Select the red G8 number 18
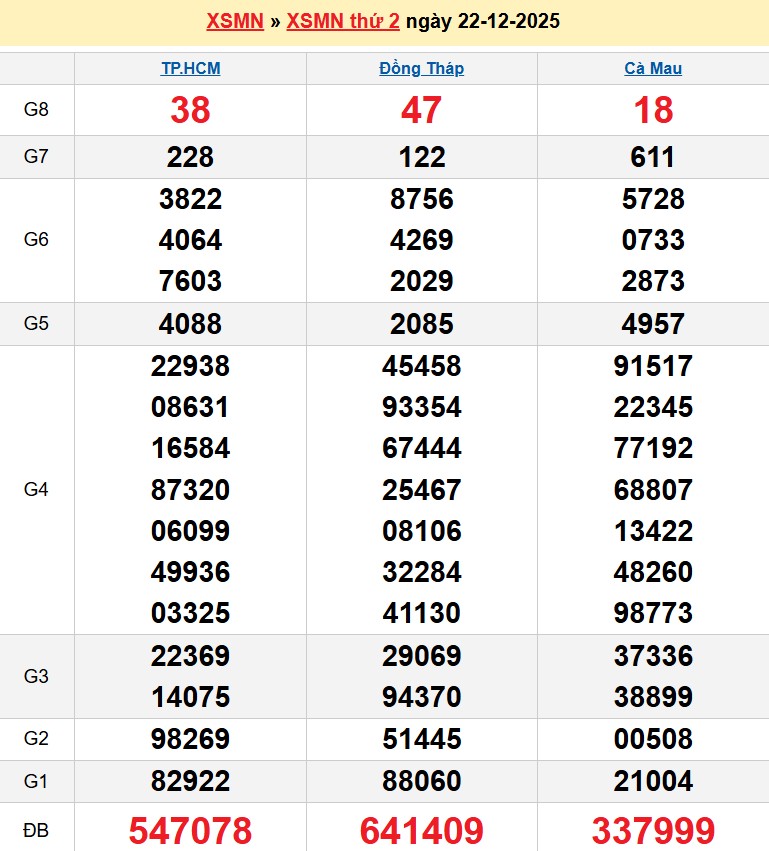This screenshot has height=851, width=769. [653, 110]
